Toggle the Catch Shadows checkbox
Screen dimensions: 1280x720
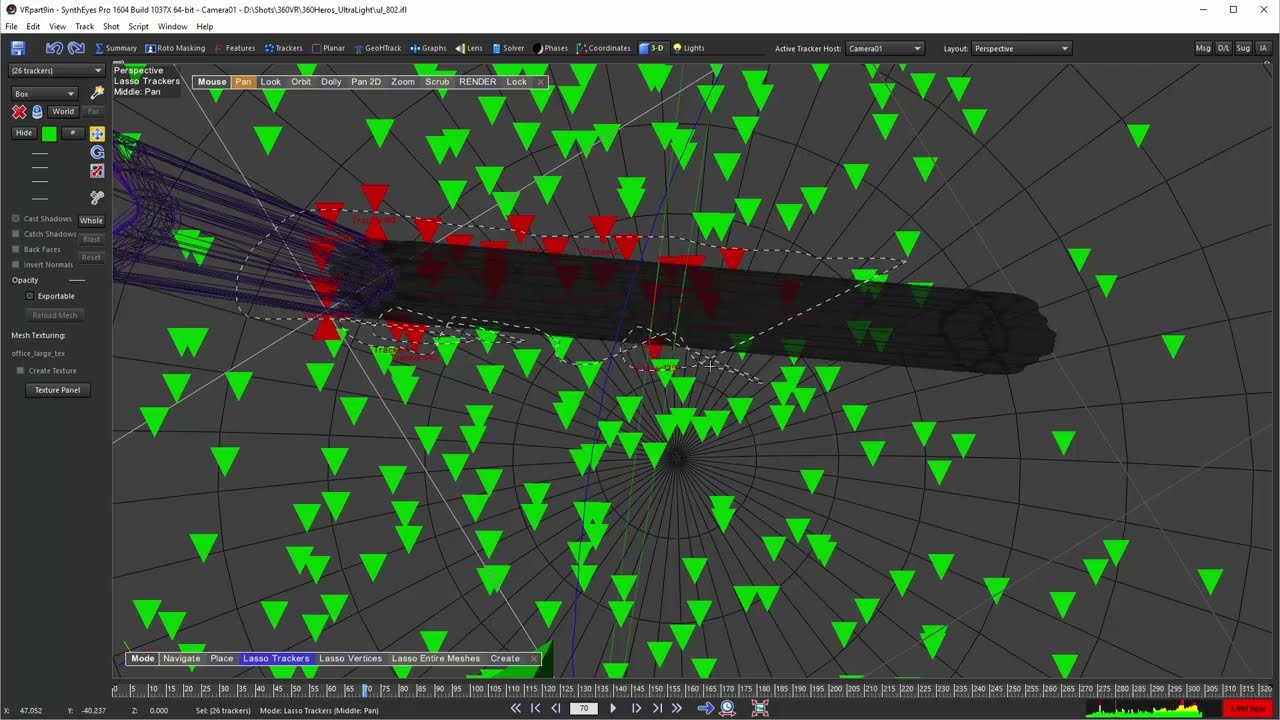click(x=16, y=234)
